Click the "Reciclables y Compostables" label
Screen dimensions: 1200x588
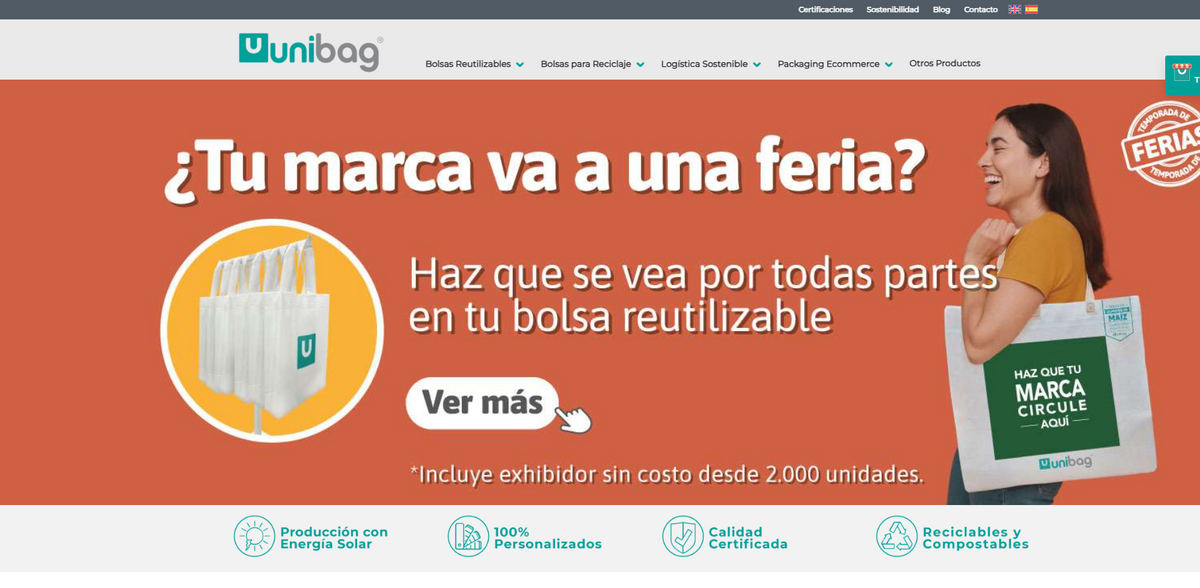pos(975,538)
